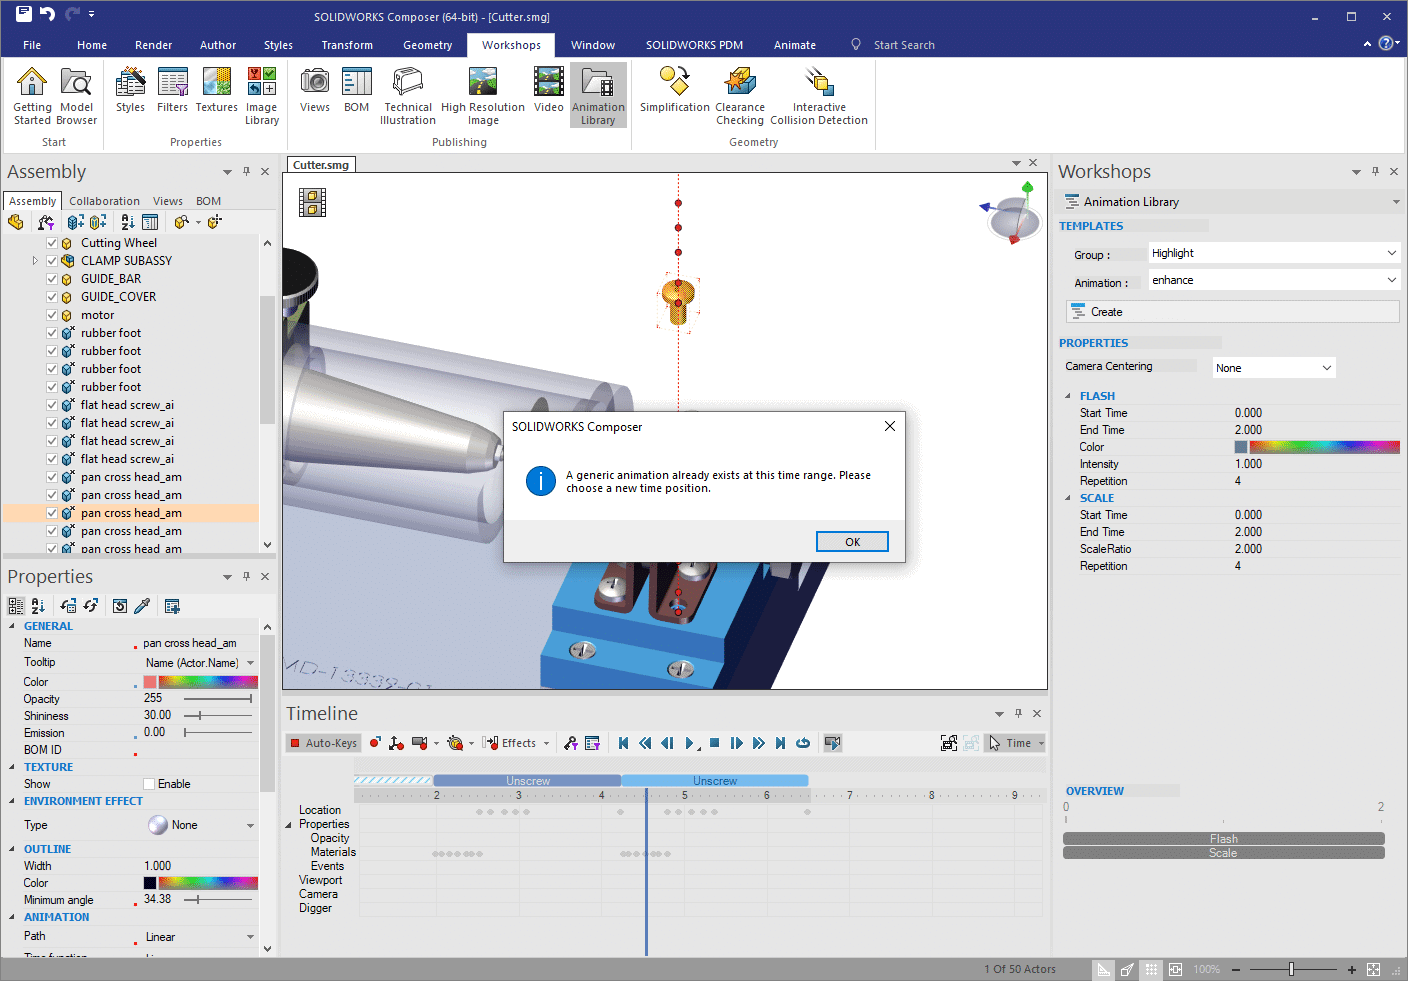
Task: Open Camera Centering None dropdown
Action: 1274,368
